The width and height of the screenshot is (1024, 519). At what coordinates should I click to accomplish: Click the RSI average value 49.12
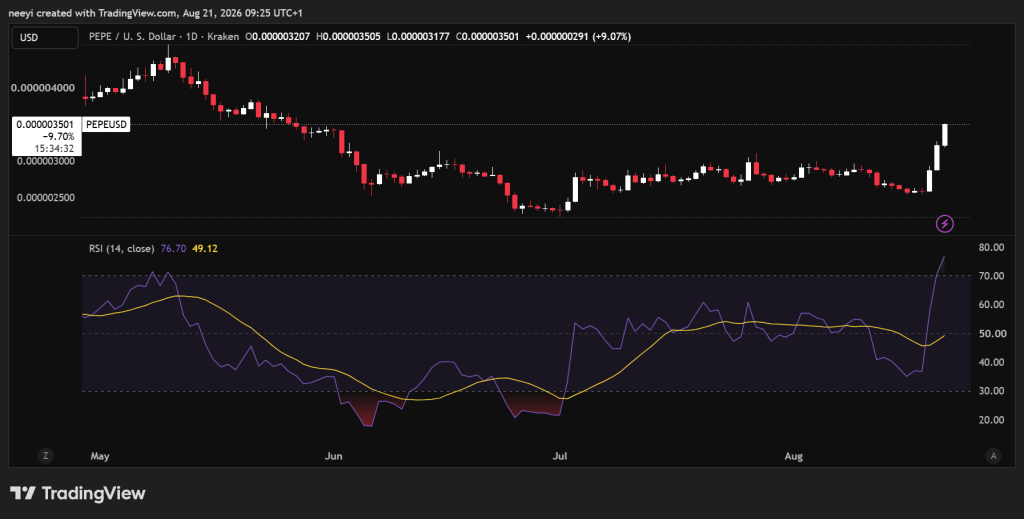204,248
